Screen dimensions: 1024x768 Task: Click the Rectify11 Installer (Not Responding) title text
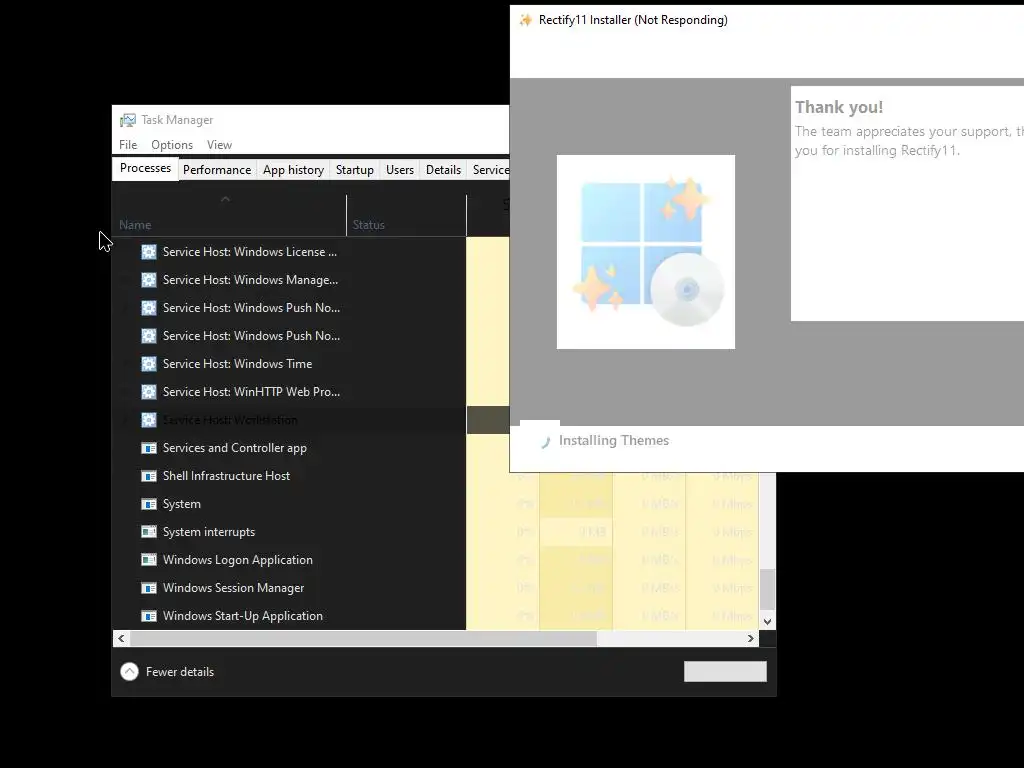(633, 20)
